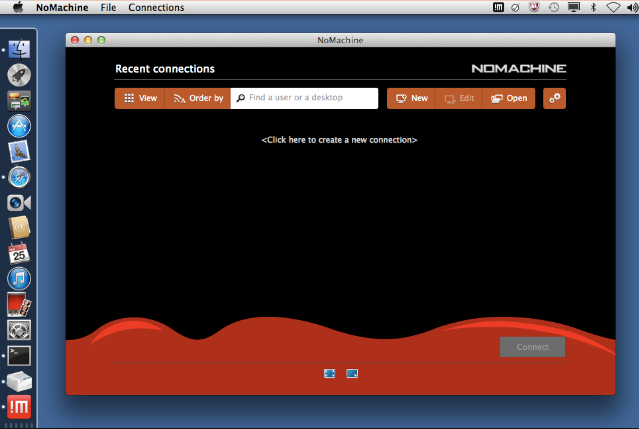Open the Apple menu
The height and width of the screenshot is (429, 639).
[x=18, y=7]
